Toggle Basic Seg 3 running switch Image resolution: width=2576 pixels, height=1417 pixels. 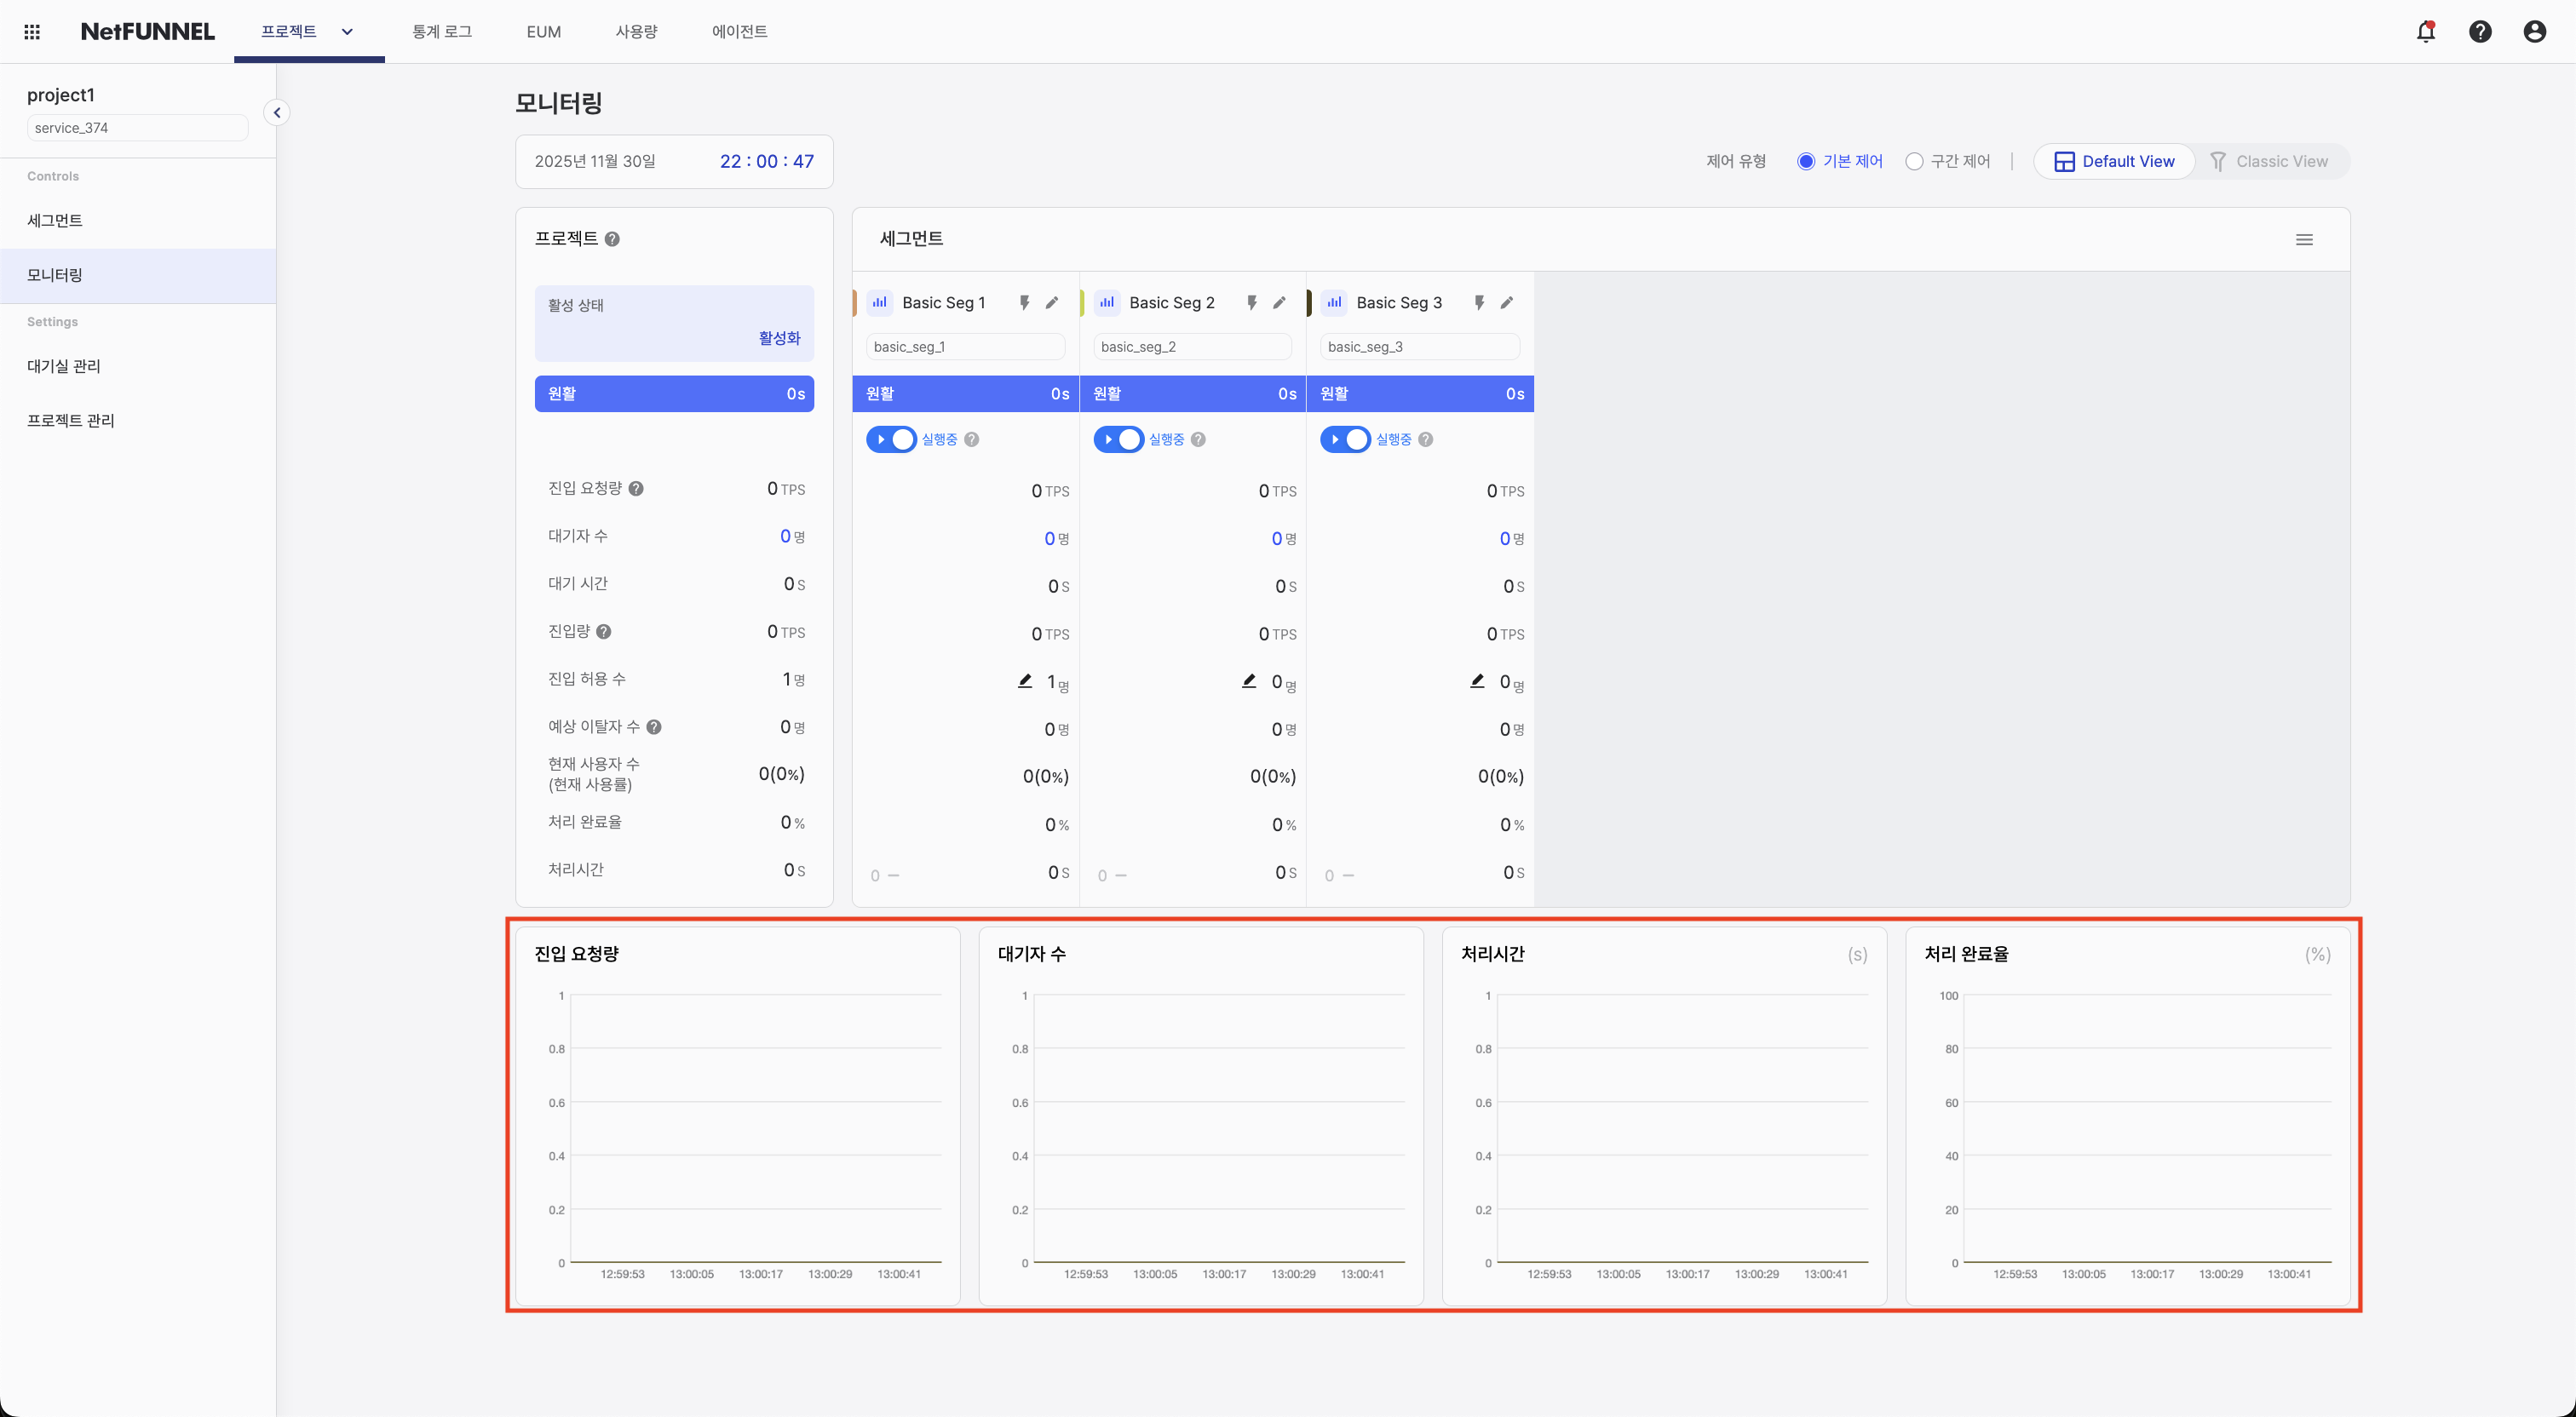pos(1345,439)
